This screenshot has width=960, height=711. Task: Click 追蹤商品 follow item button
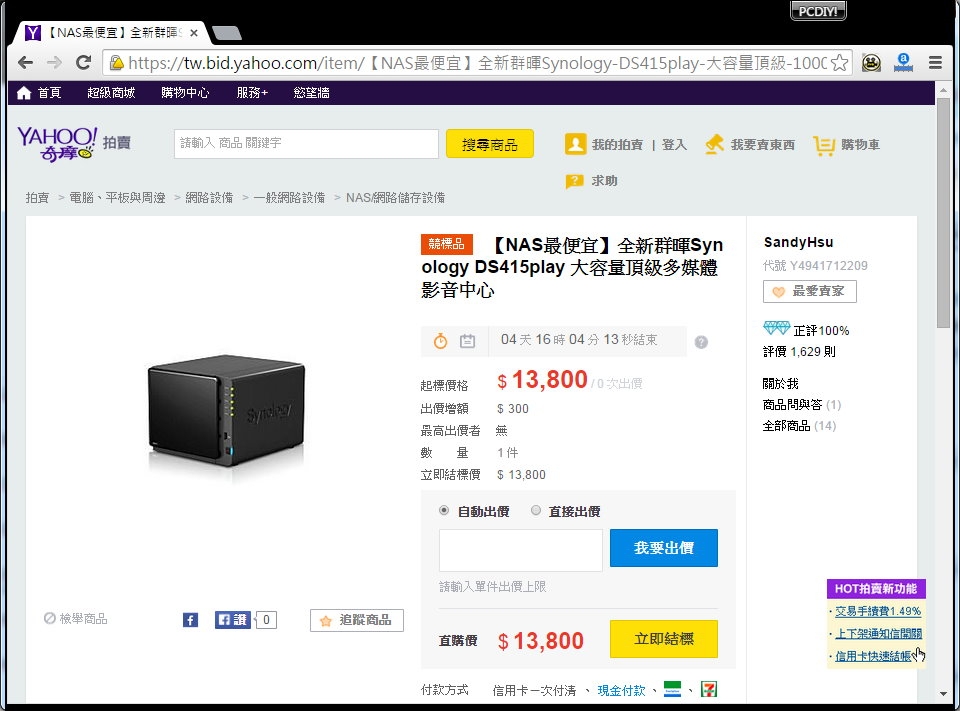[x=356, y=620]
